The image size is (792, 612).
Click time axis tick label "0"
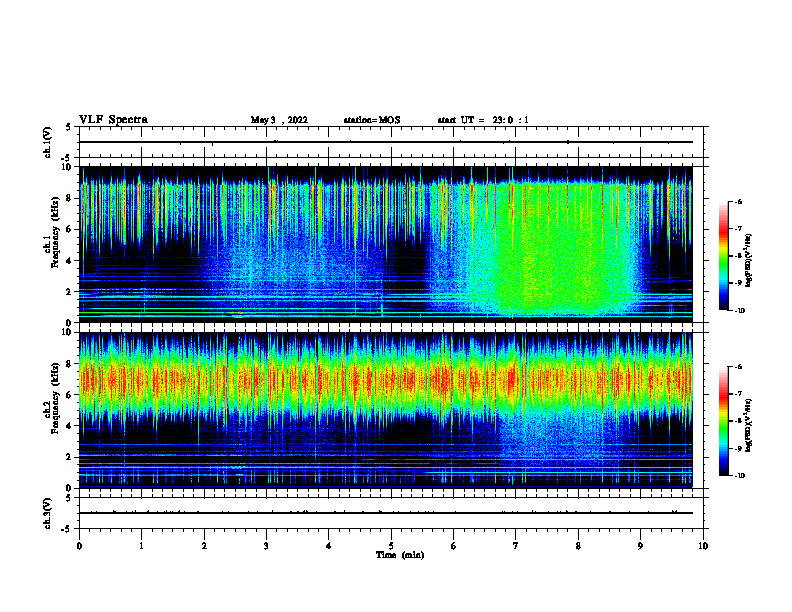(79, 546)
